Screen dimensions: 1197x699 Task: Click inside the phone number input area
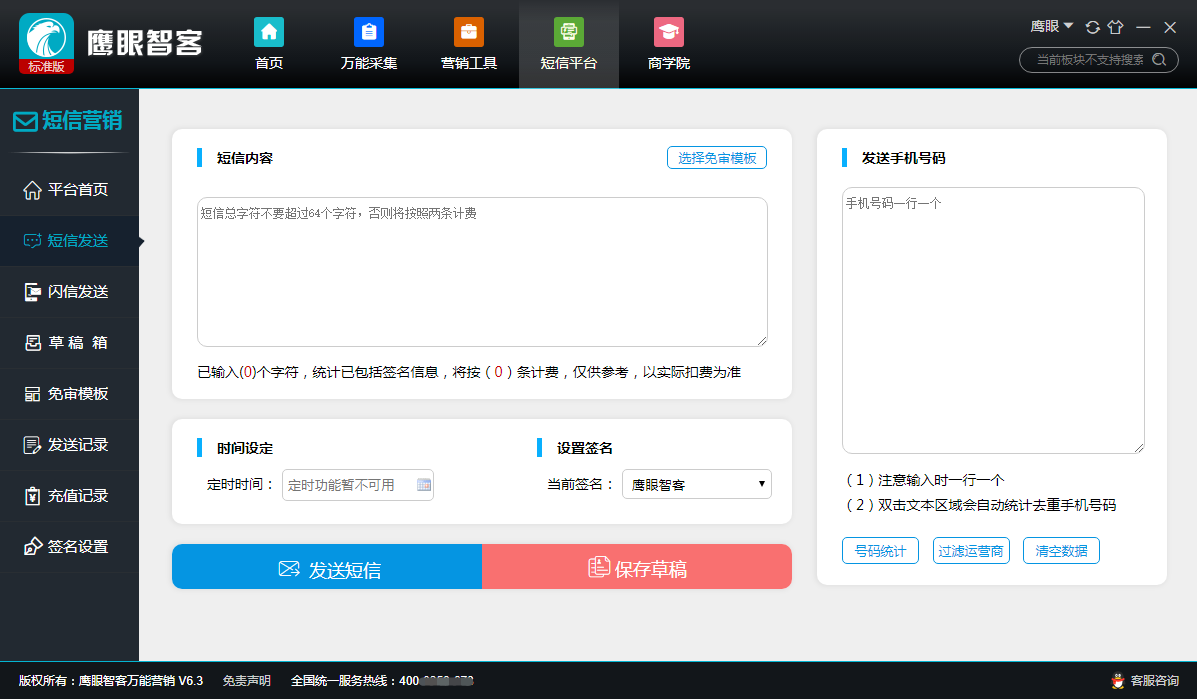click(x=993, y=320)
